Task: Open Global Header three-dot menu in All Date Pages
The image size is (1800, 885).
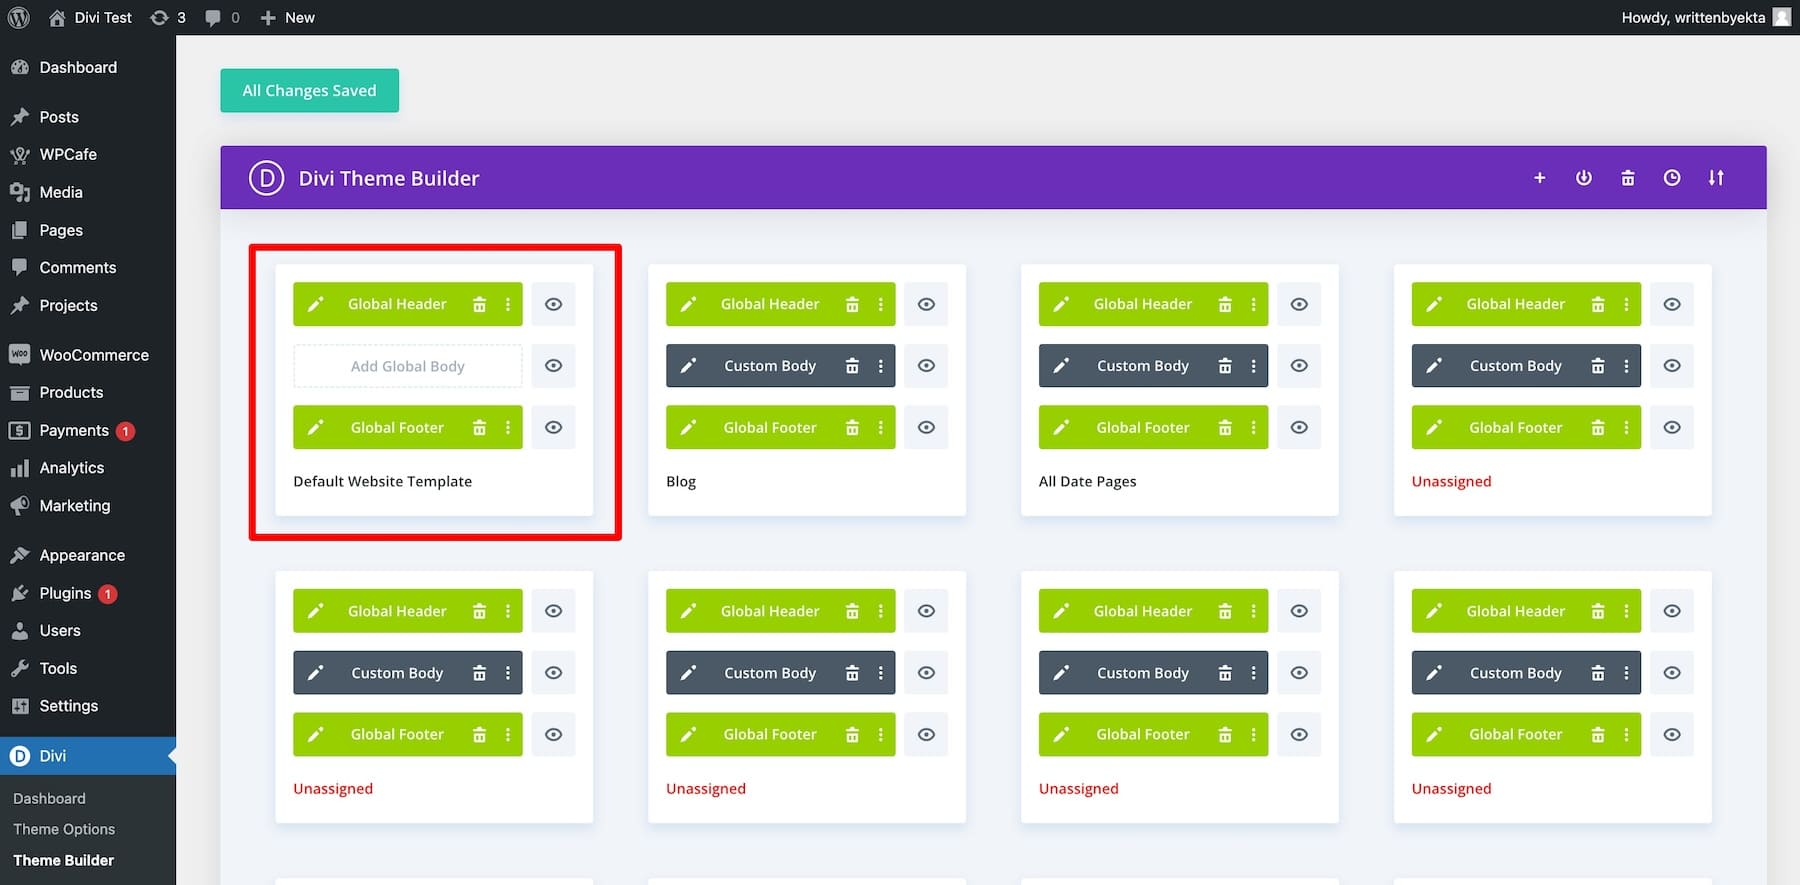Action: click(1254, 304)
